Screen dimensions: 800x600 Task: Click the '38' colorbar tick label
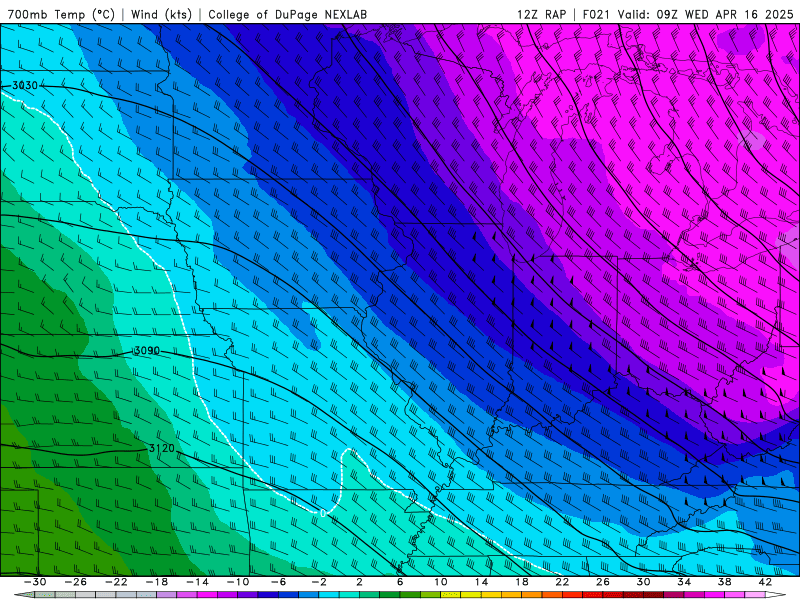pyautogui.click(x=724, y=582)
